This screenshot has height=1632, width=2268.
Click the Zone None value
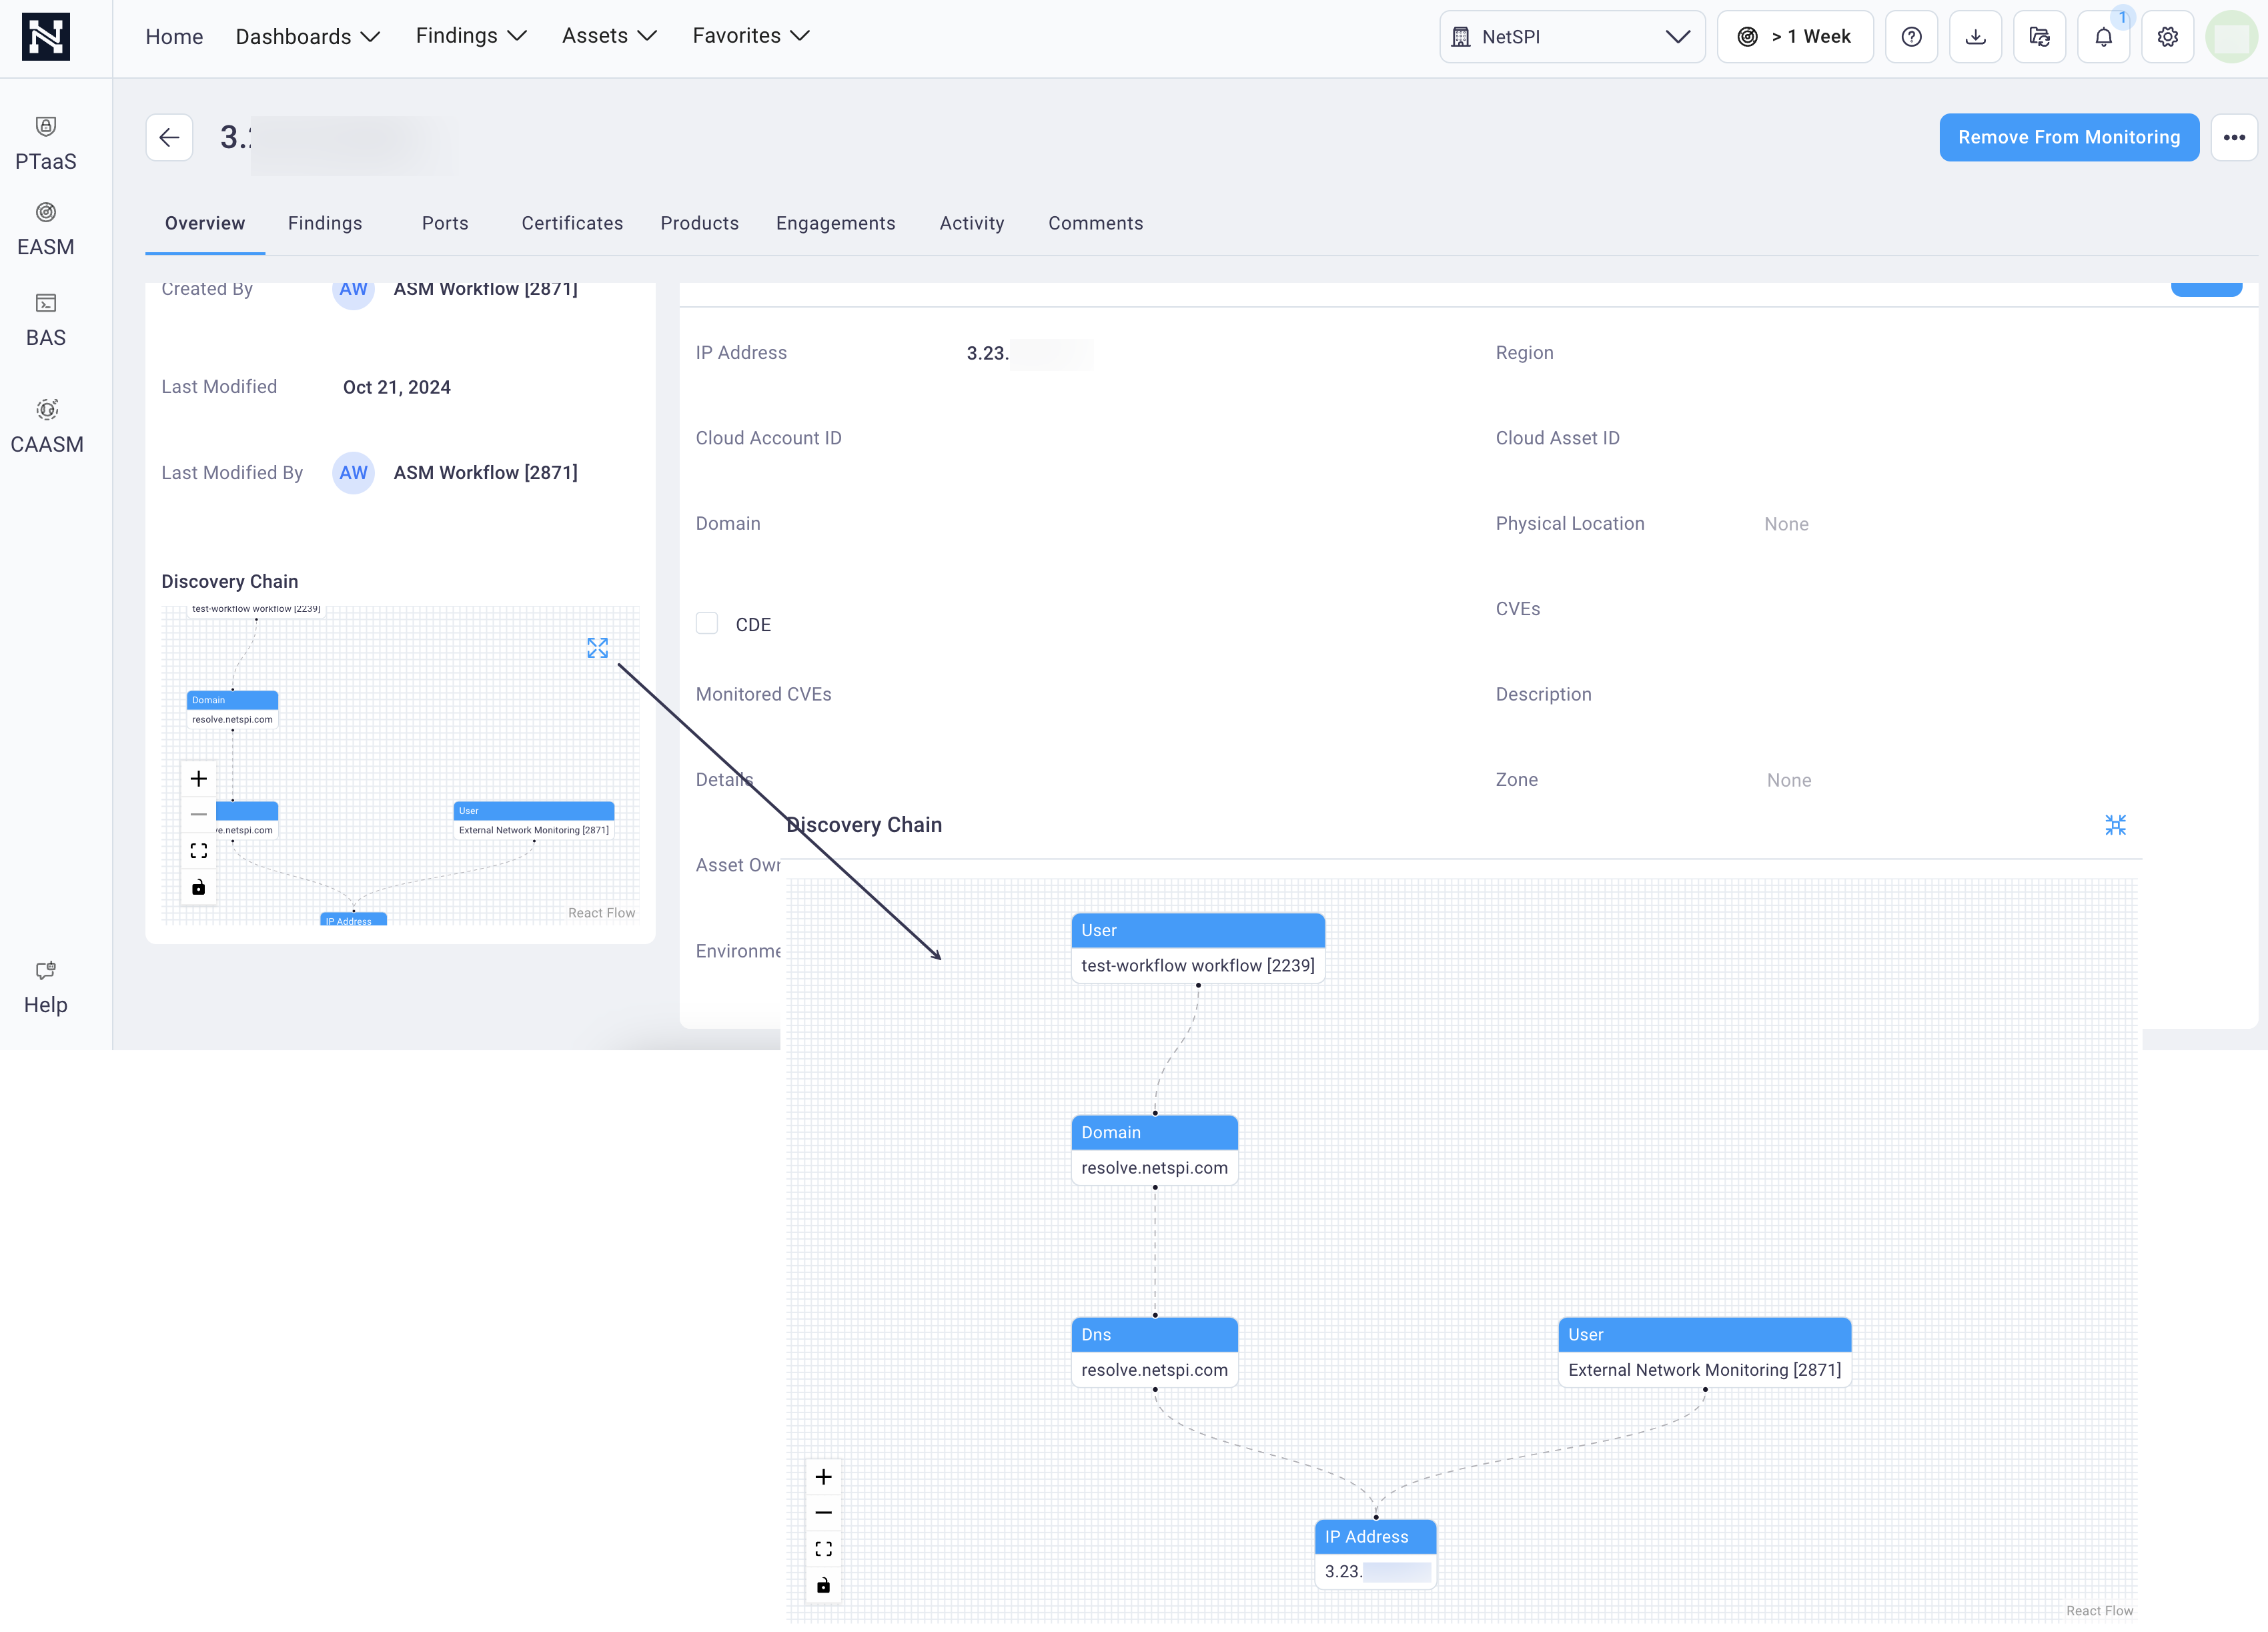[1788, 780]
